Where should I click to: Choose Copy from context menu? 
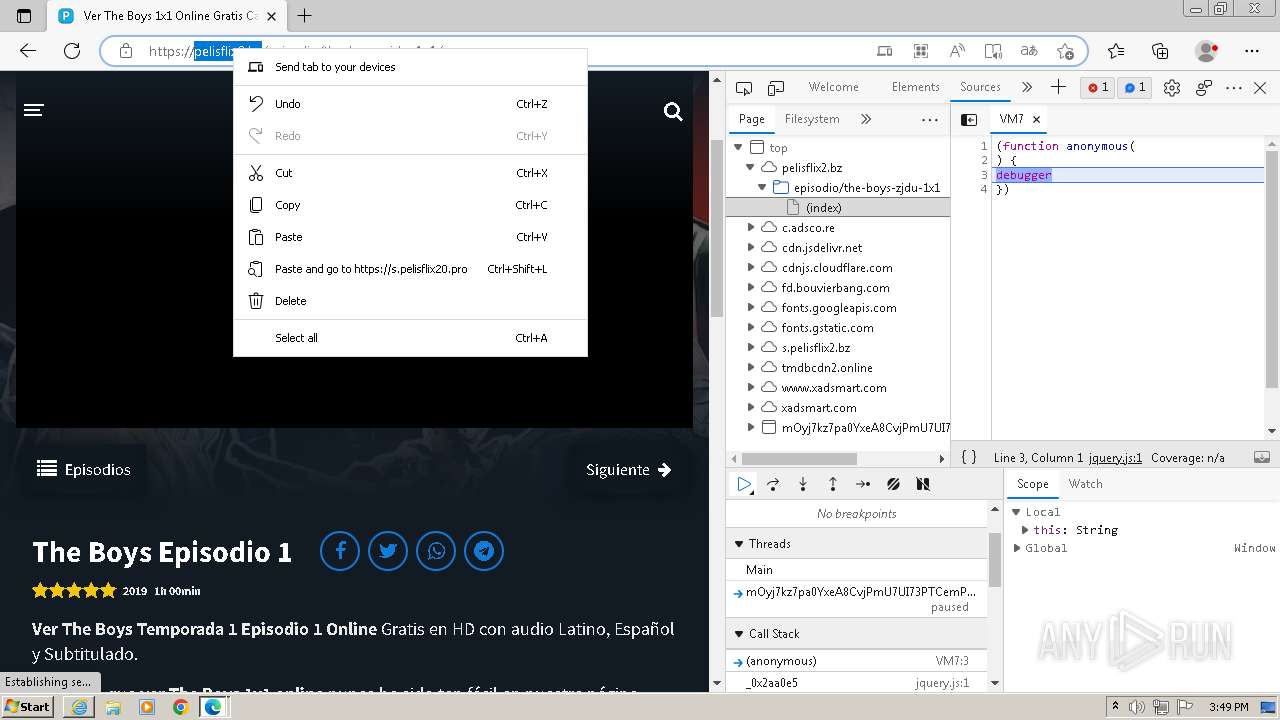(x=410, y=205)
